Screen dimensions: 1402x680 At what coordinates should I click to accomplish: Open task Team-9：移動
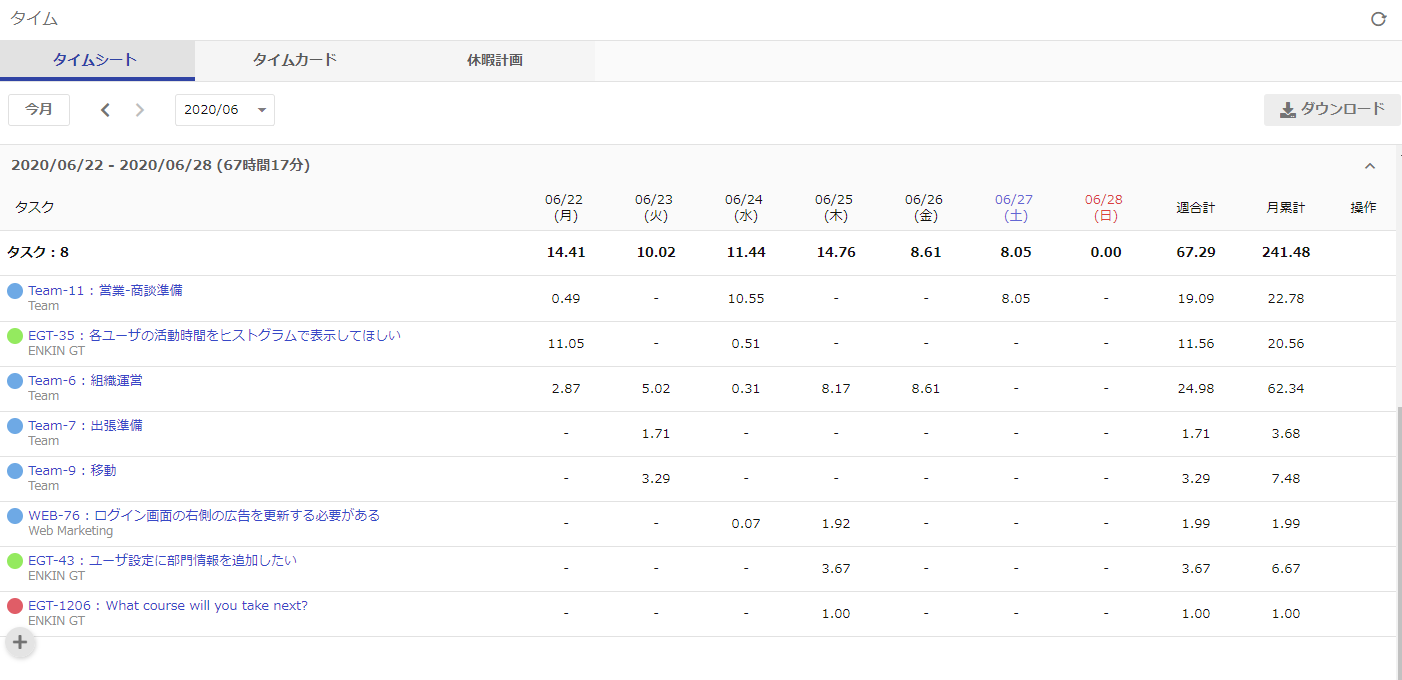tap(72, 470)
